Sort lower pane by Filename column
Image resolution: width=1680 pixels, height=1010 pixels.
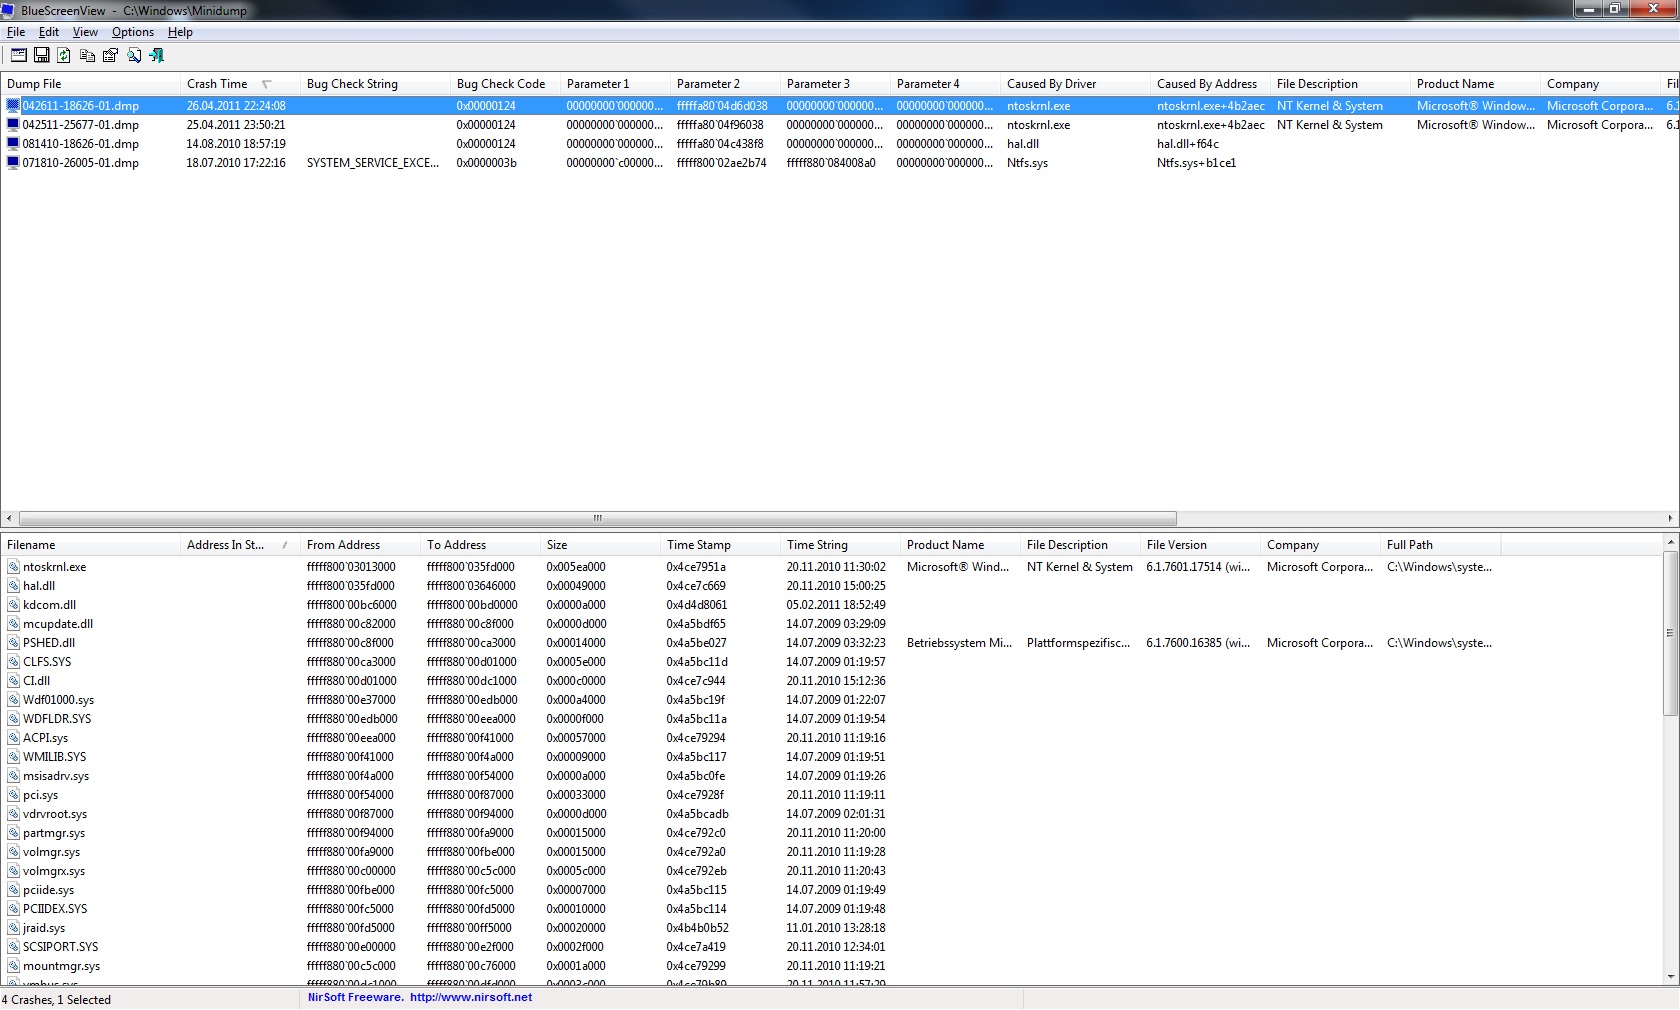point(90,545)
